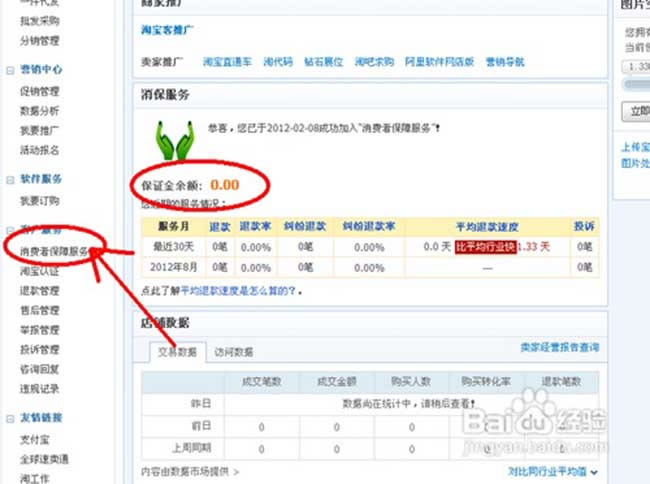Expand 对比同行业平均值 dropdown arrow
Viewport: 650px width, 484px height.
point(594,472)
